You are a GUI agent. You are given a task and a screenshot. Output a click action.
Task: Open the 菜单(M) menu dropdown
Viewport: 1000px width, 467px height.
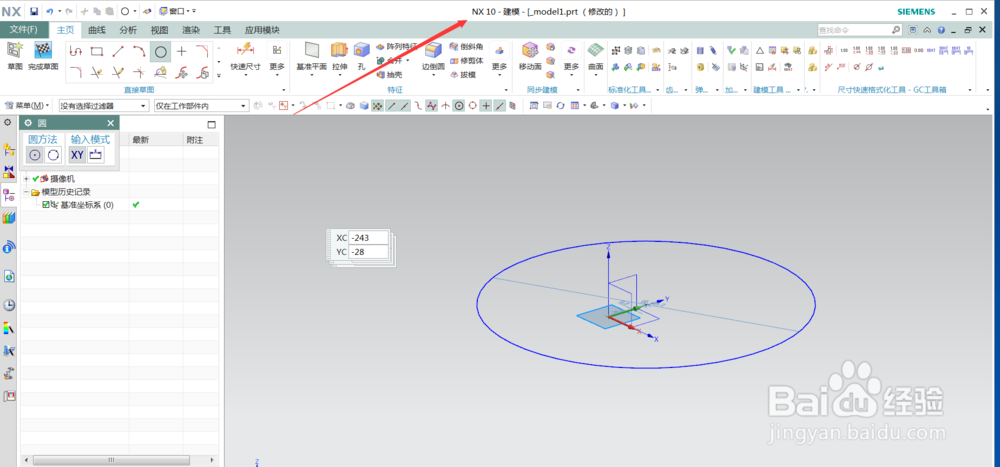pos(27,105)
